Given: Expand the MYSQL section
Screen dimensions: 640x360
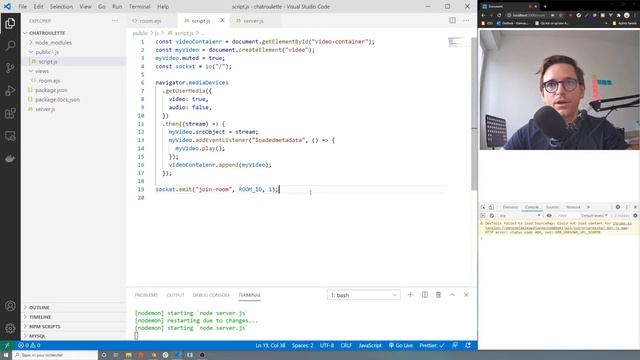Looking at the screenshot, I should (x=37, y=336).
